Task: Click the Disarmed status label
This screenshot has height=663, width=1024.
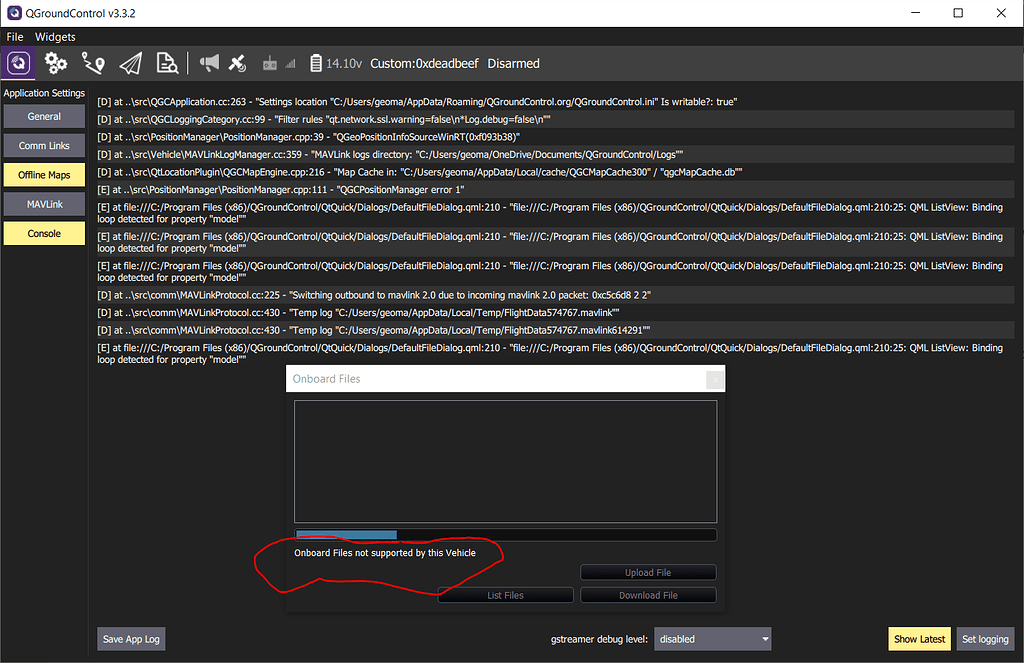Action: click(513, 64)
